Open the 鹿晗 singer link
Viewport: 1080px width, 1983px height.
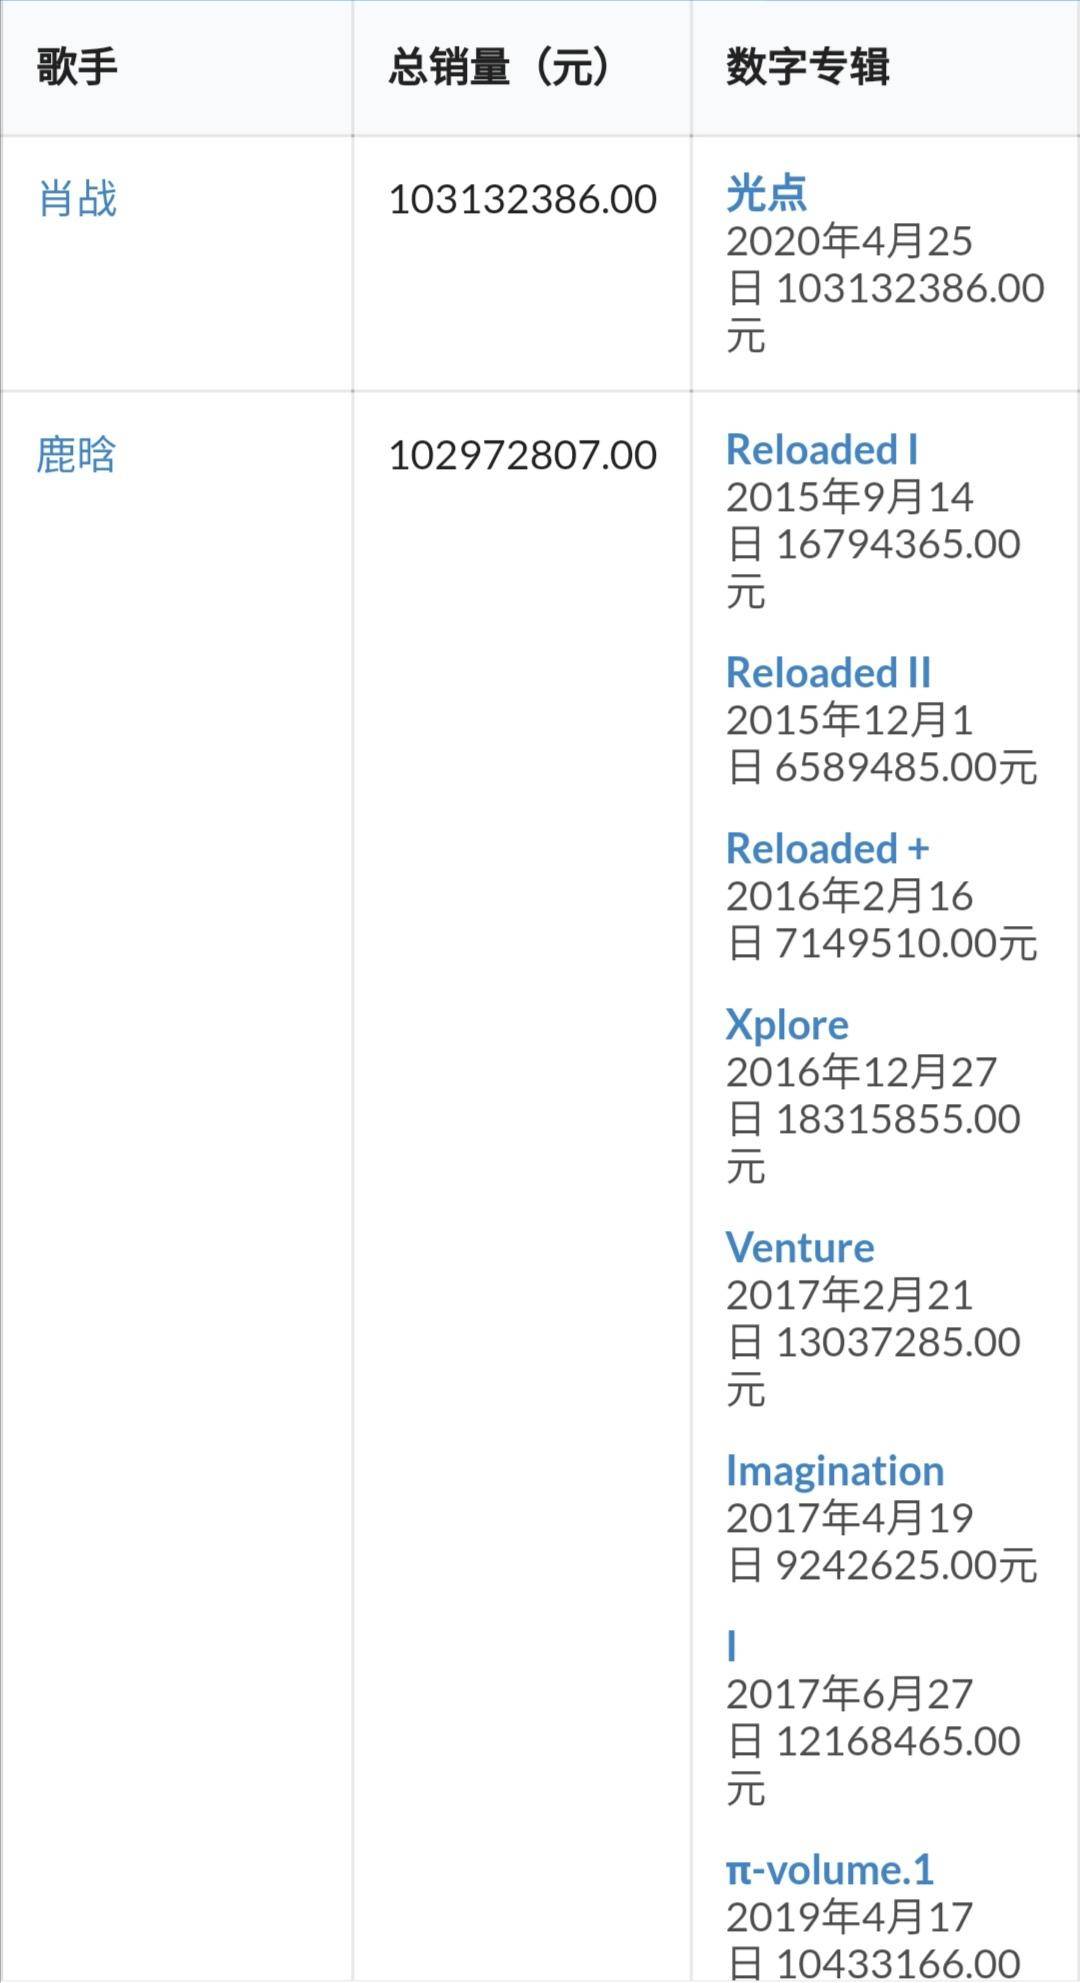[x=77, y=454]
